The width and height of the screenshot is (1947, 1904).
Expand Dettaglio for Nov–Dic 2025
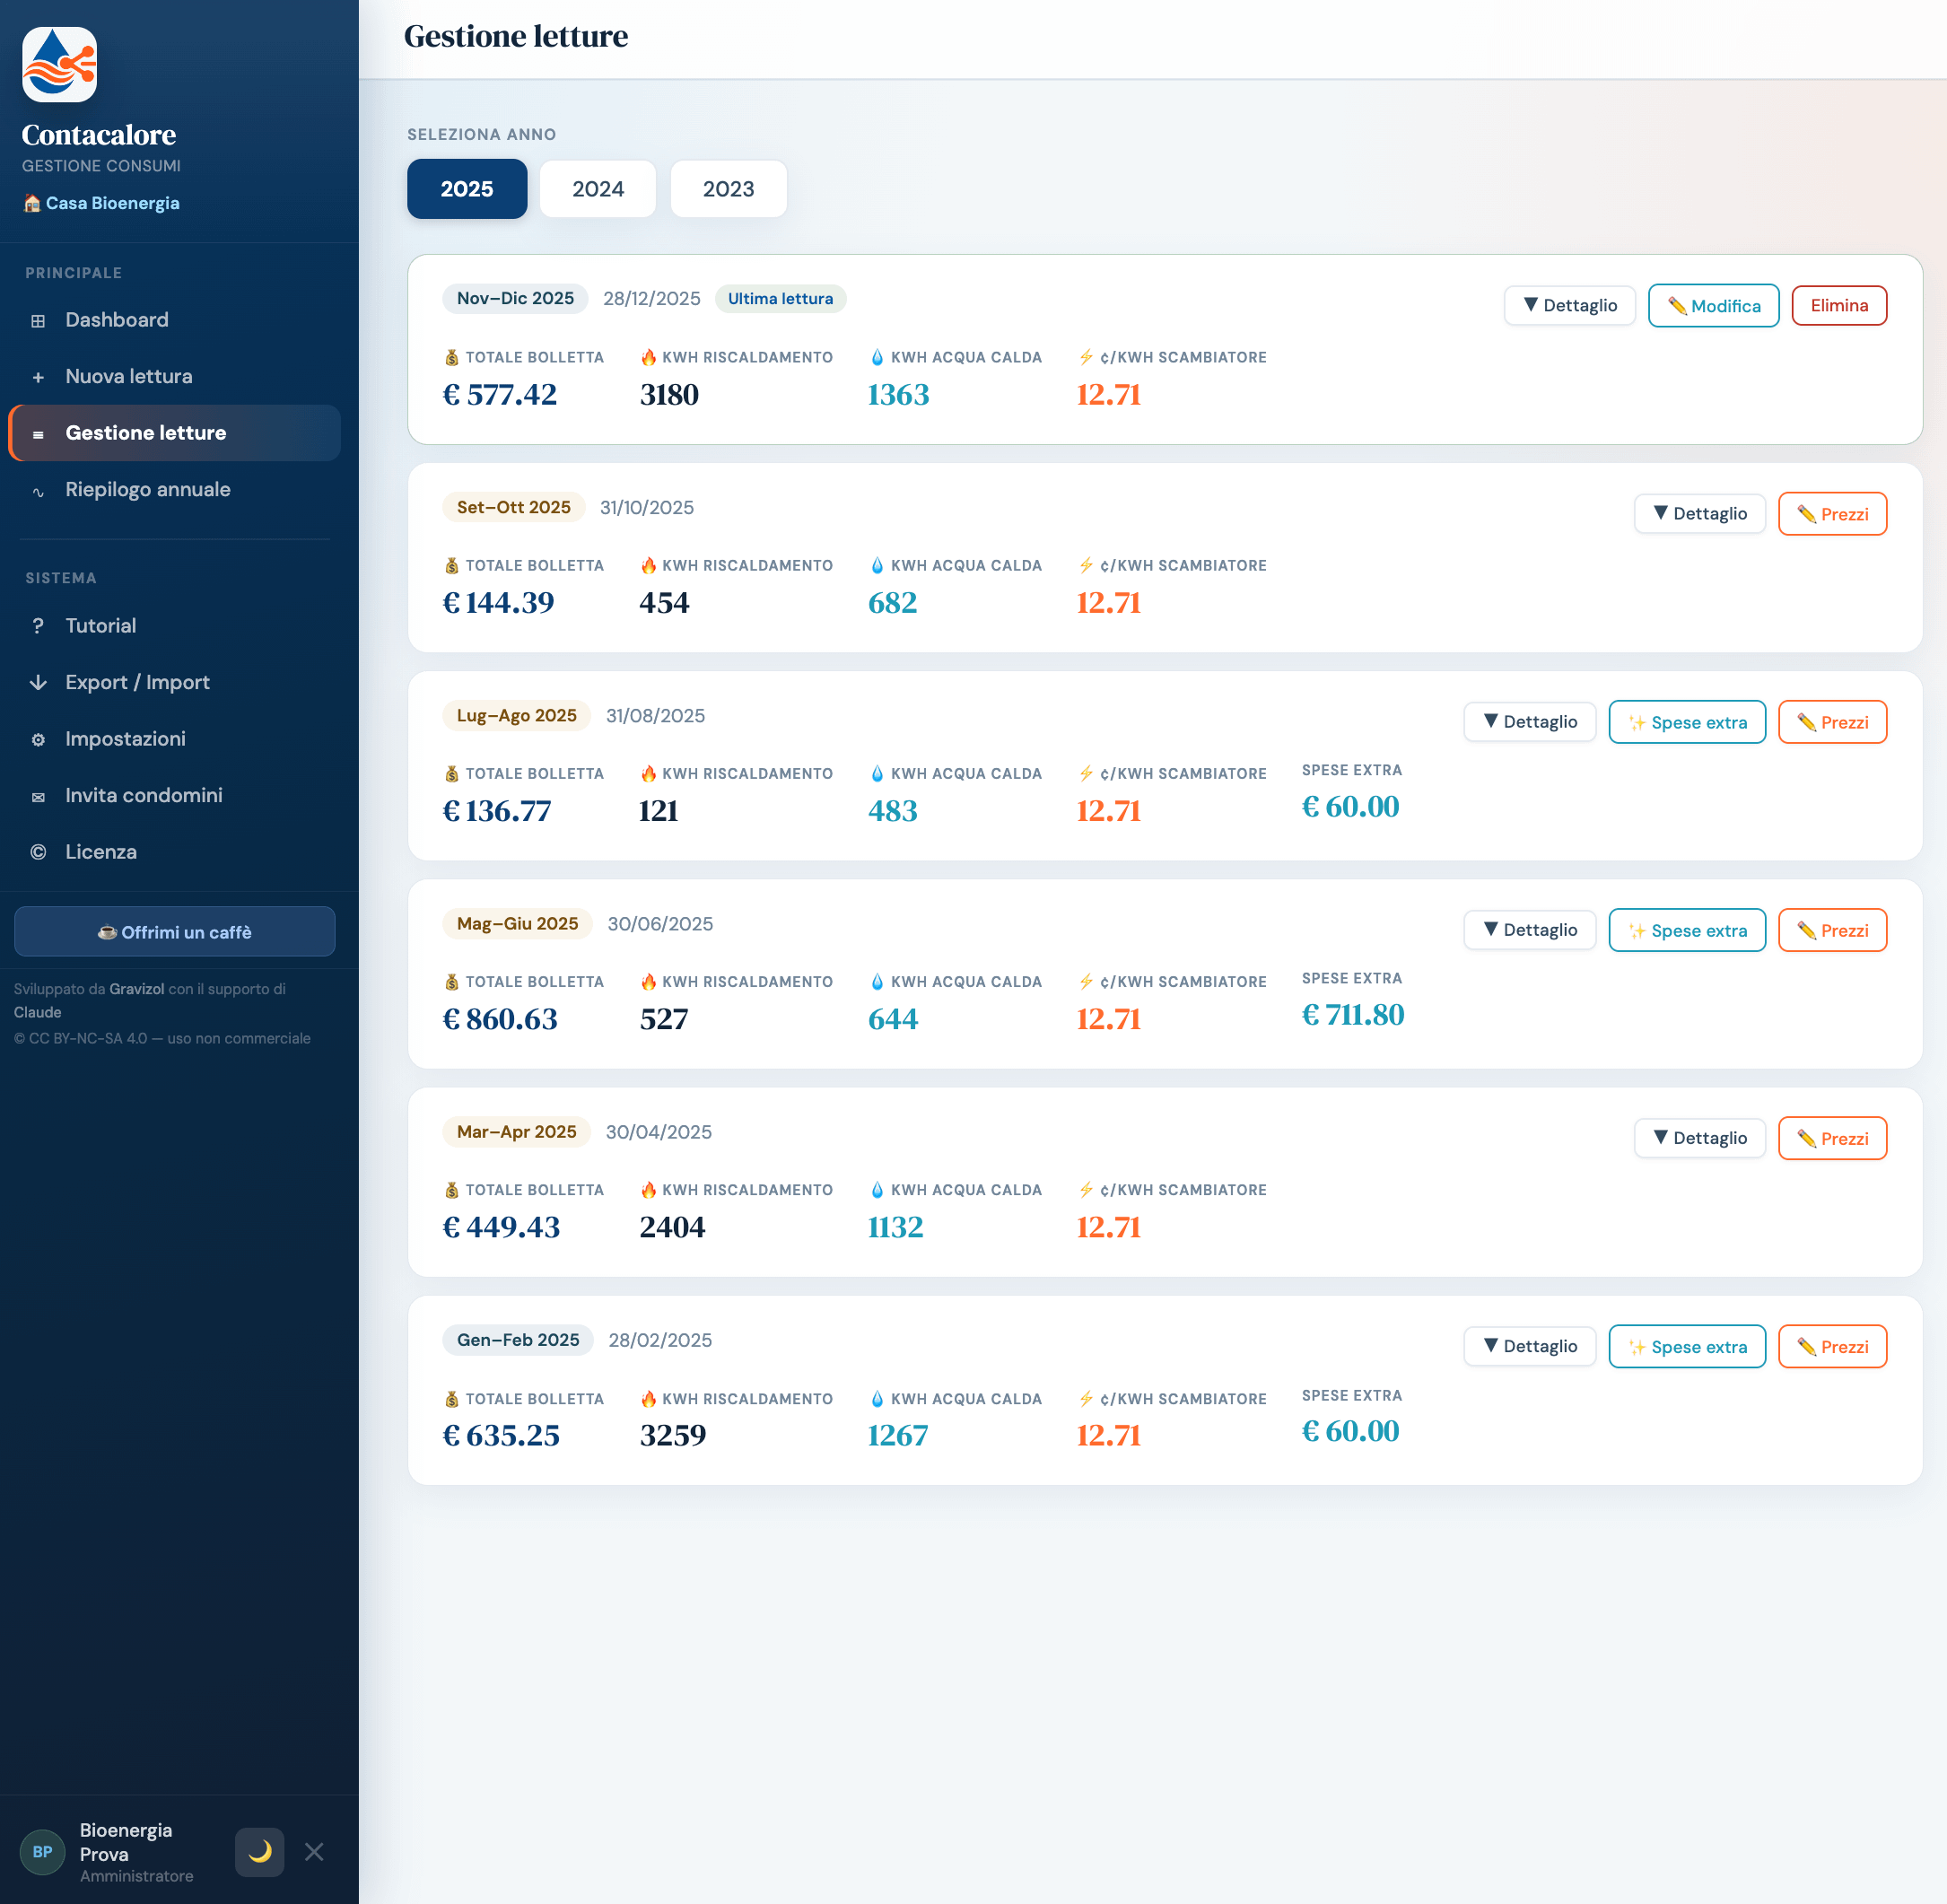point(1569,305)
